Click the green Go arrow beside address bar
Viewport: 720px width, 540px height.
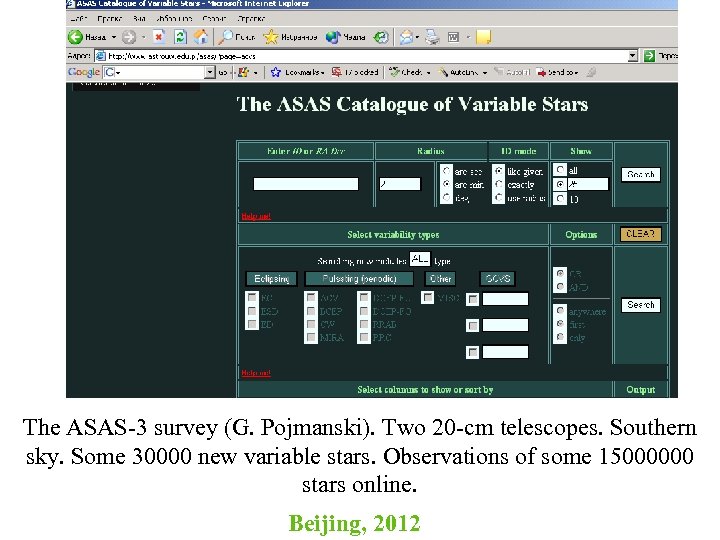coord(649,56)
